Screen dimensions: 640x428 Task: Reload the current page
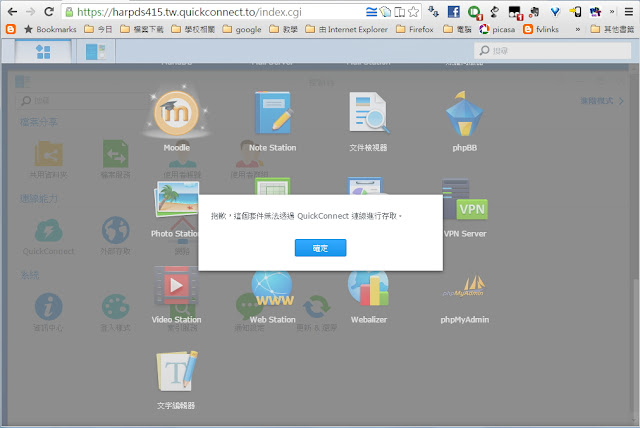tap(49, 12)
